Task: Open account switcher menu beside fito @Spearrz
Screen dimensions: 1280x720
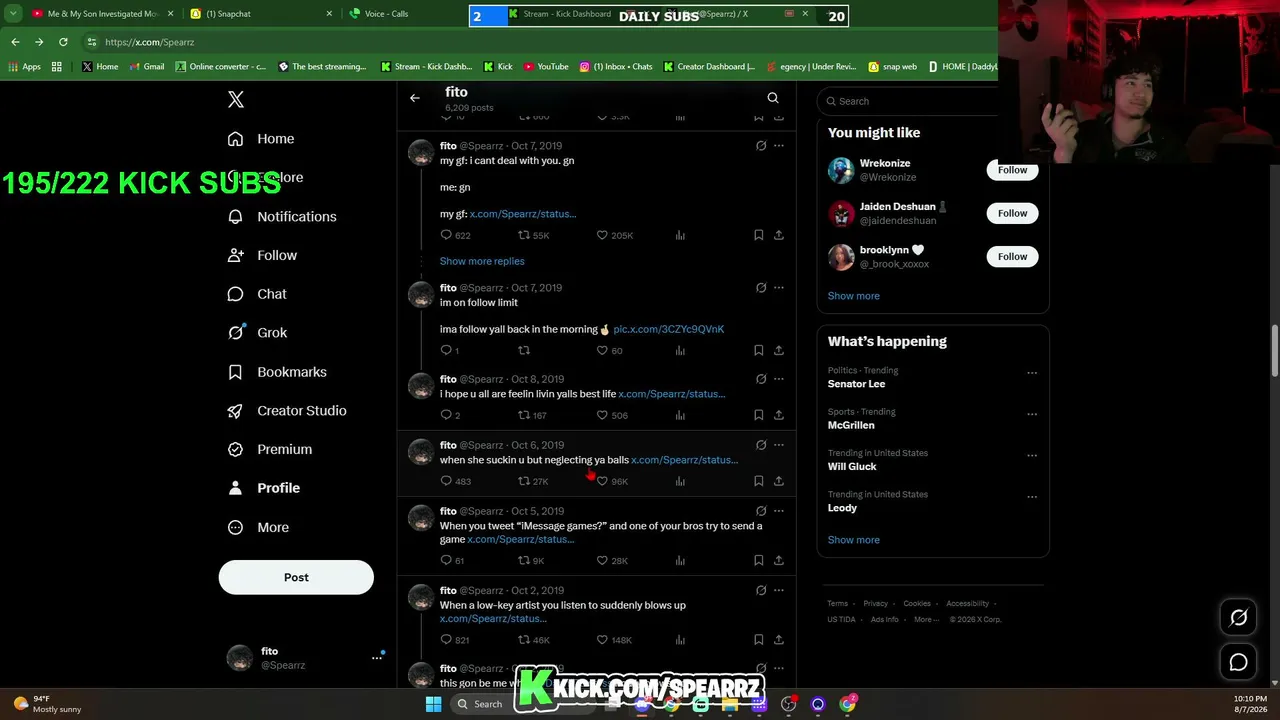Action: point(377,657)
